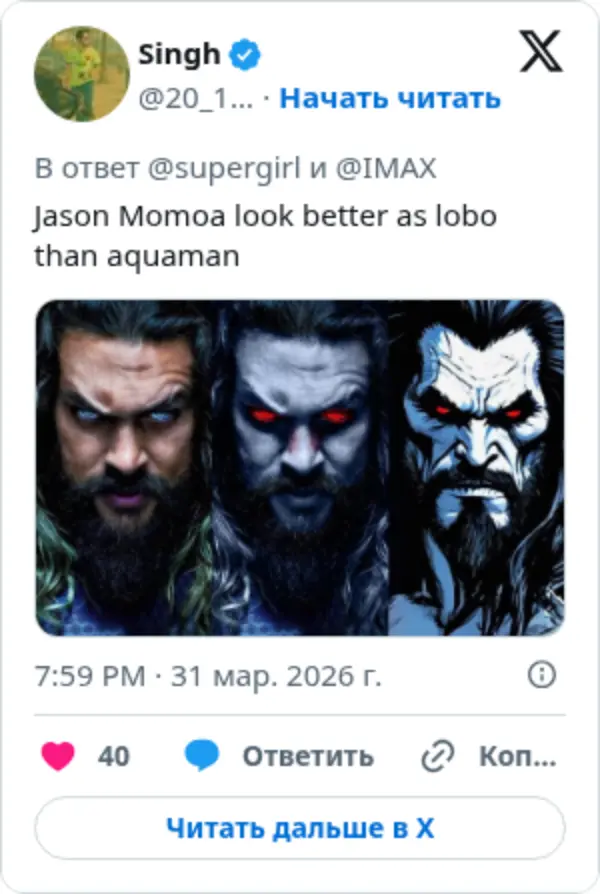The width and height of the screenshot is (600, 894).
Task: Click the blue verified badge next to Singh
Action: [244, 55]
